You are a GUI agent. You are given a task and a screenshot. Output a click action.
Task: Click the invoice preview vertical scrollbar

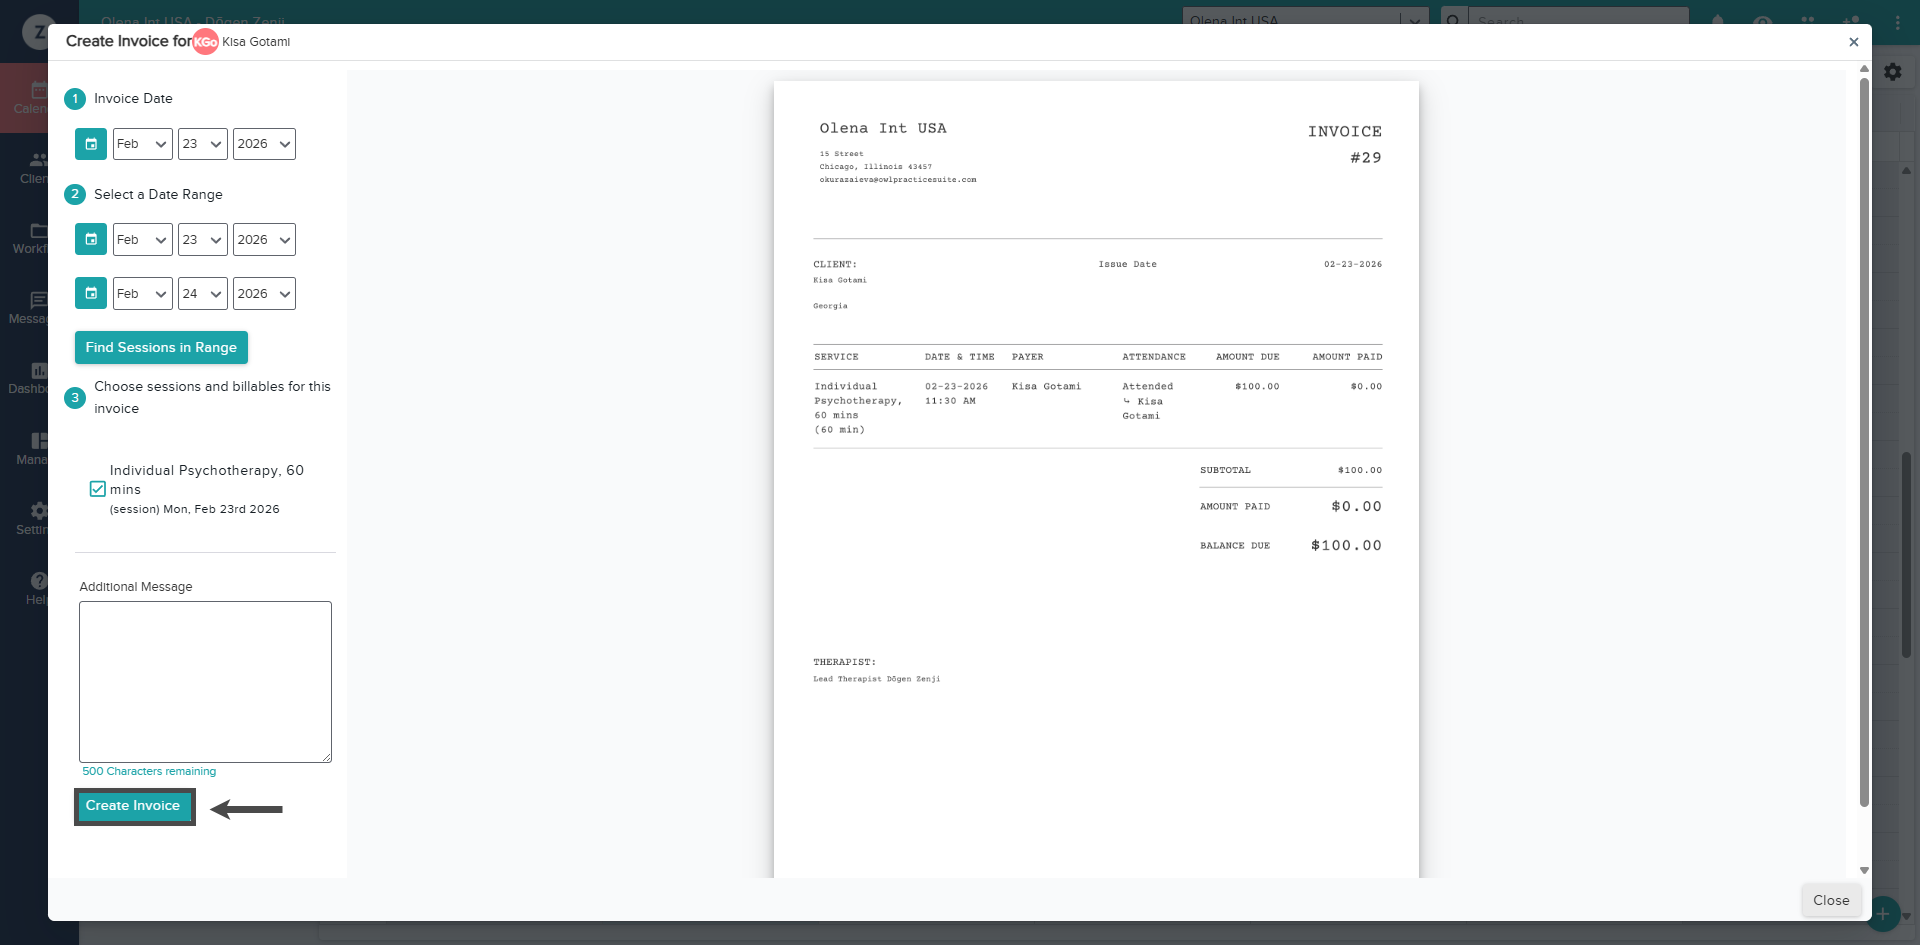(1864, 440)
